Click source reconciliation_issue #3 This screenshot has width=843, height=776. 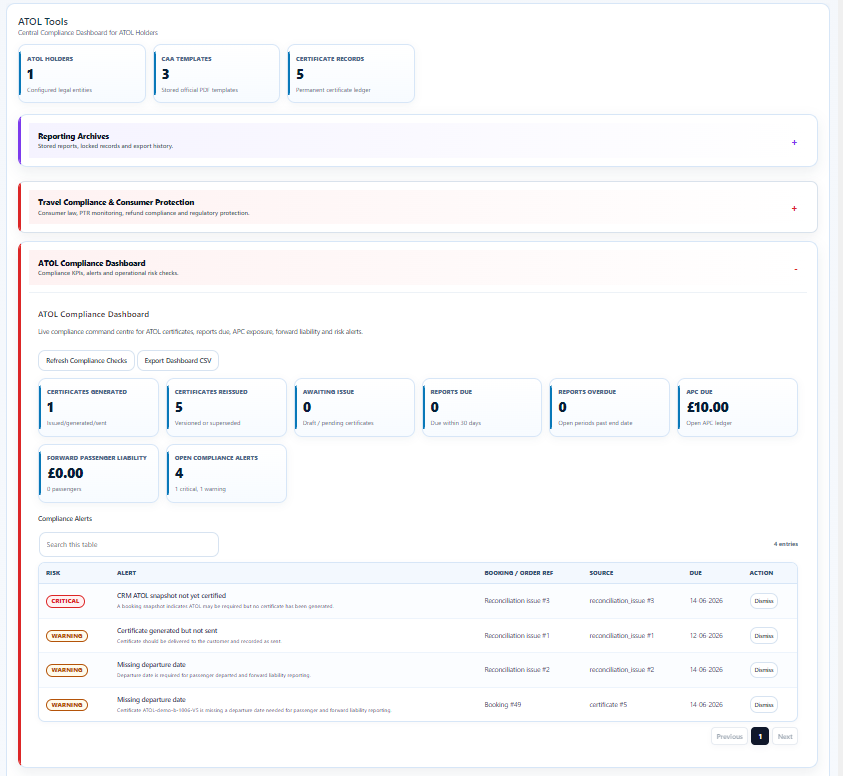621,601
